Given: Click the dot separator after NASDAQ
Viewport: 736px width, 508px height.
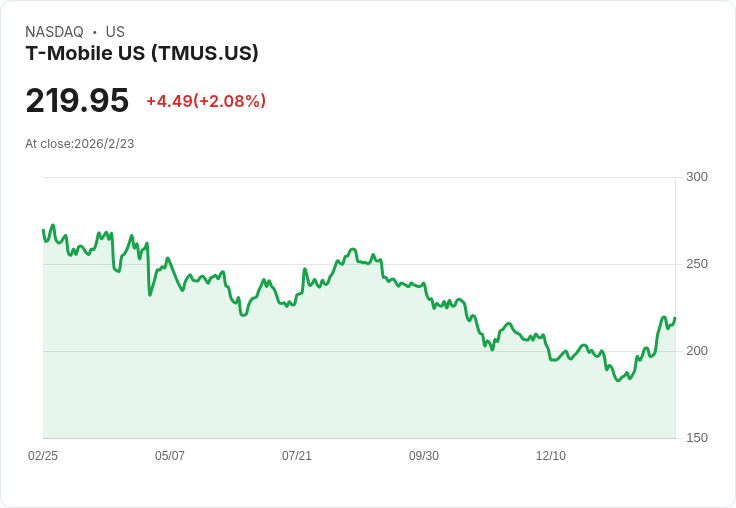Looking at the screenshot, I should pyautogui.click(x=95, y=32).
